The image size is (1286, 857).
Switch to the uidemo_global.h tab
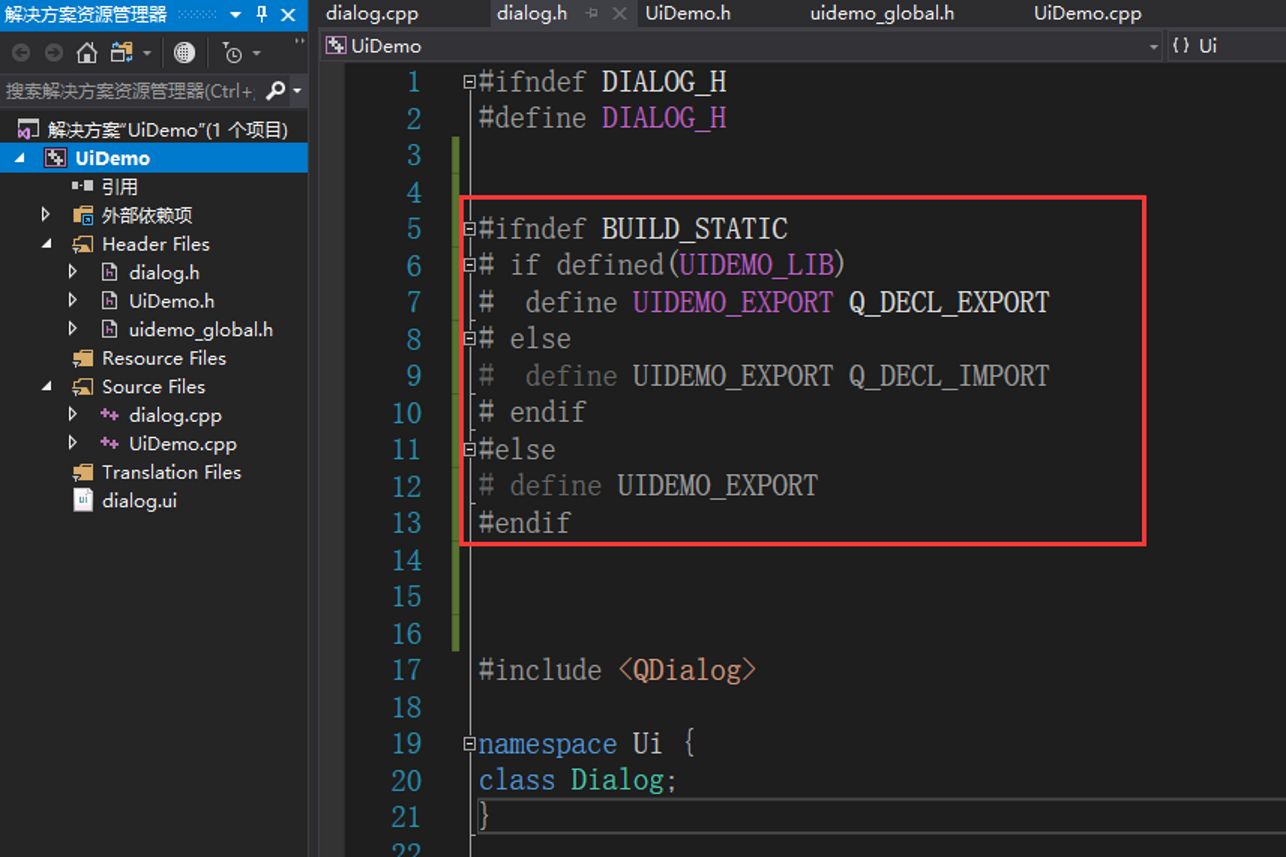(882, 14)
